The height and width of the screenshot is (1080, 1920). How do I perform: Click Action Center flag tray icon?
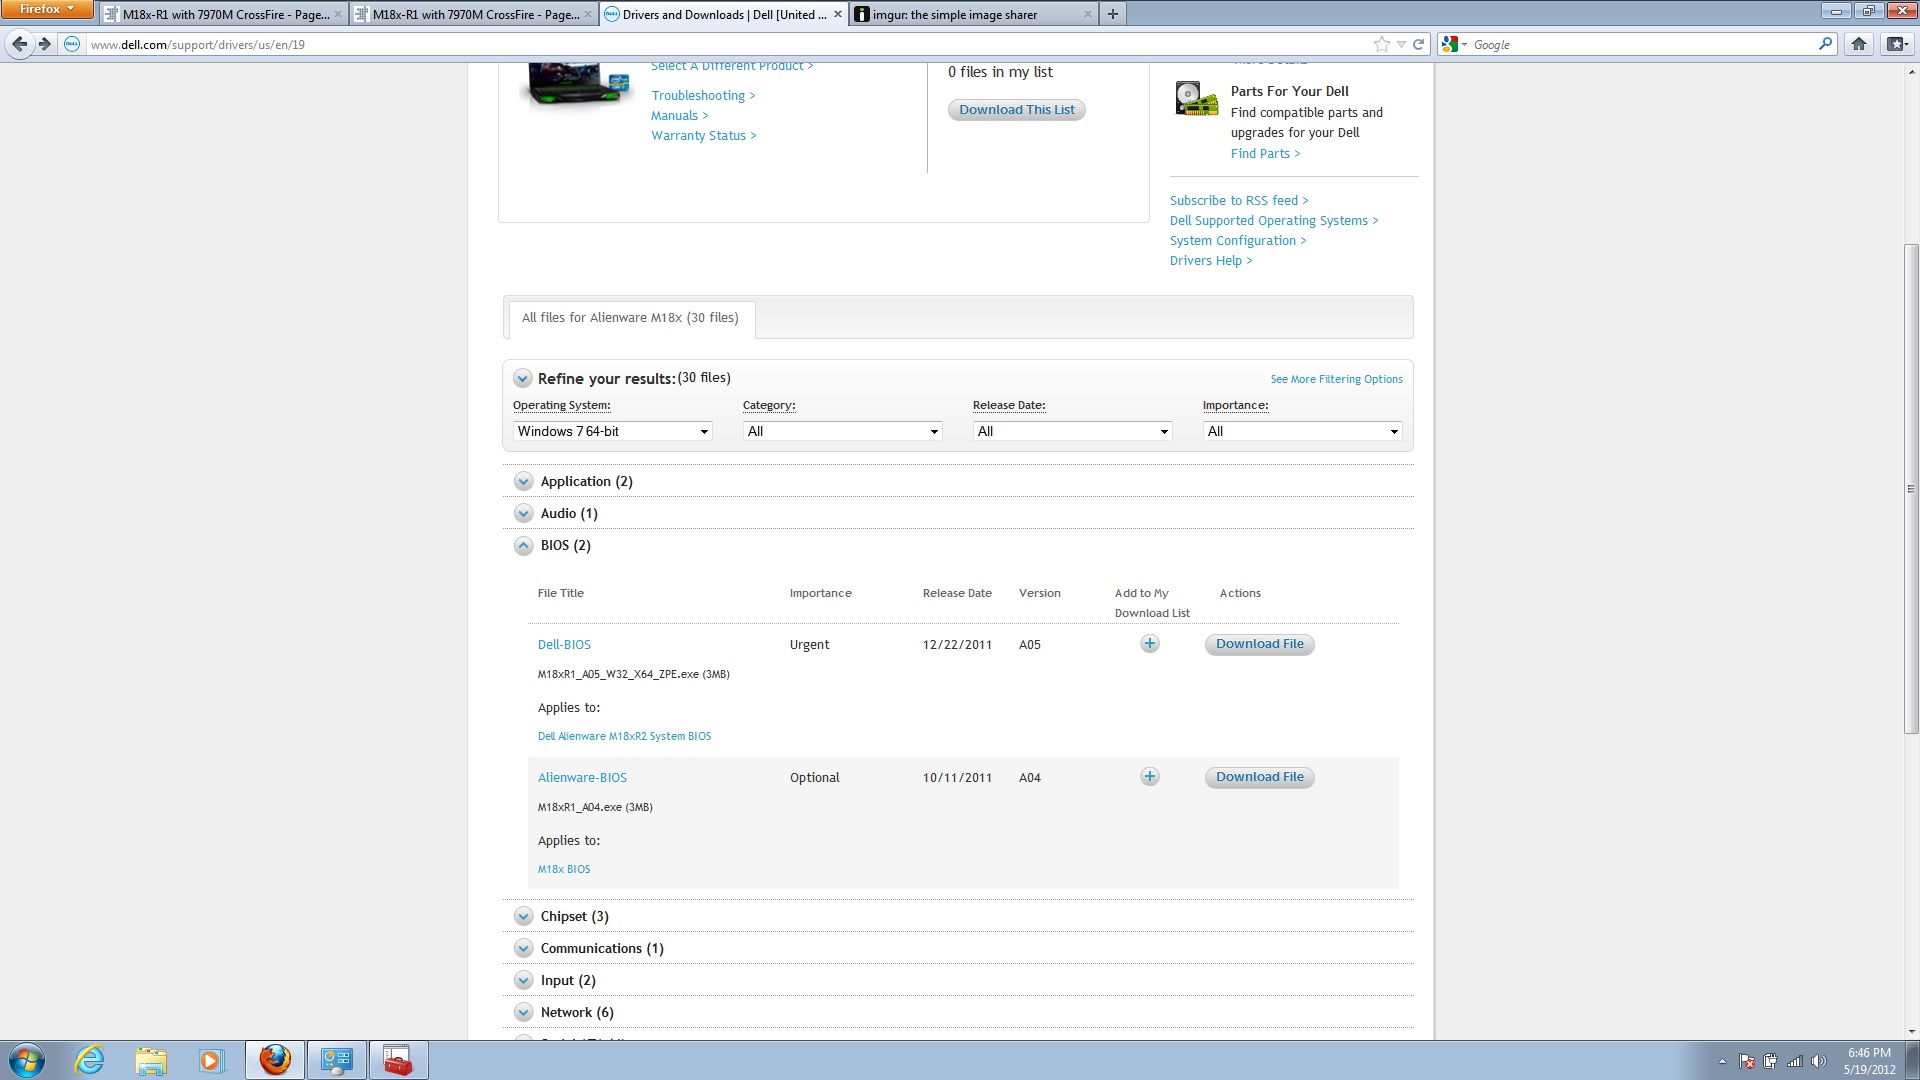[x=1747, y=1061]
